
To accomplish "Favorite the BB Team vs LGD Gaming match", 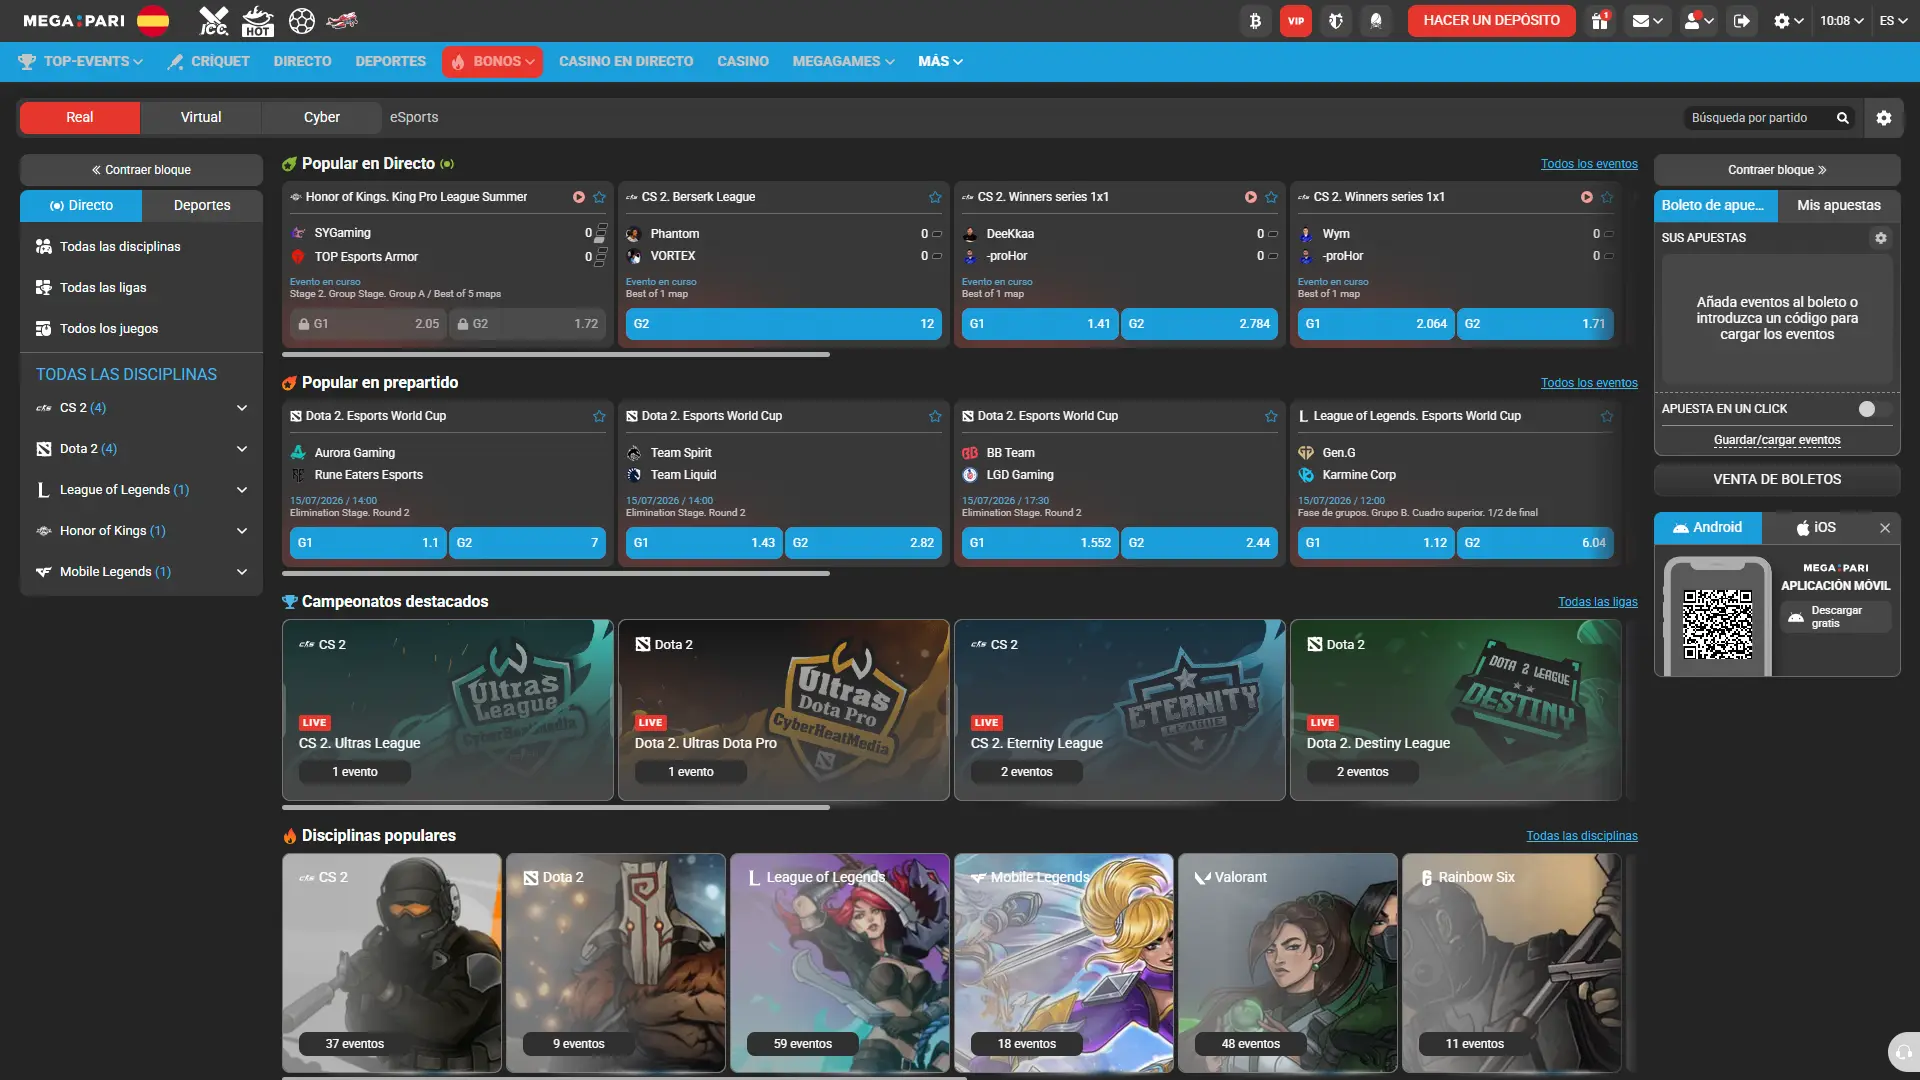I will click(1271, 416).
